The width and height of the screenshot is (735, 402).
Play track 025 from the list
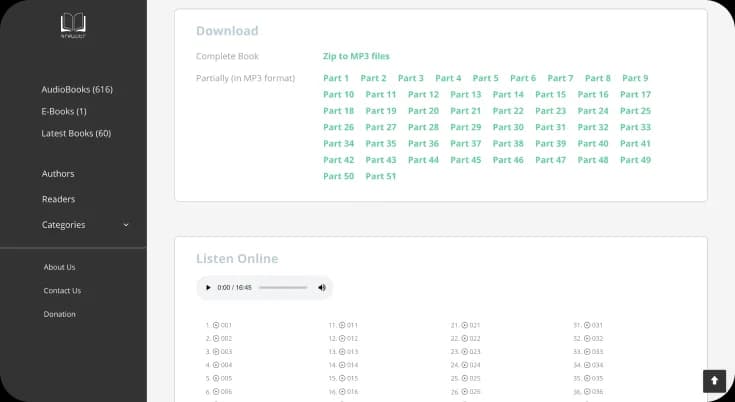[471, 378]
